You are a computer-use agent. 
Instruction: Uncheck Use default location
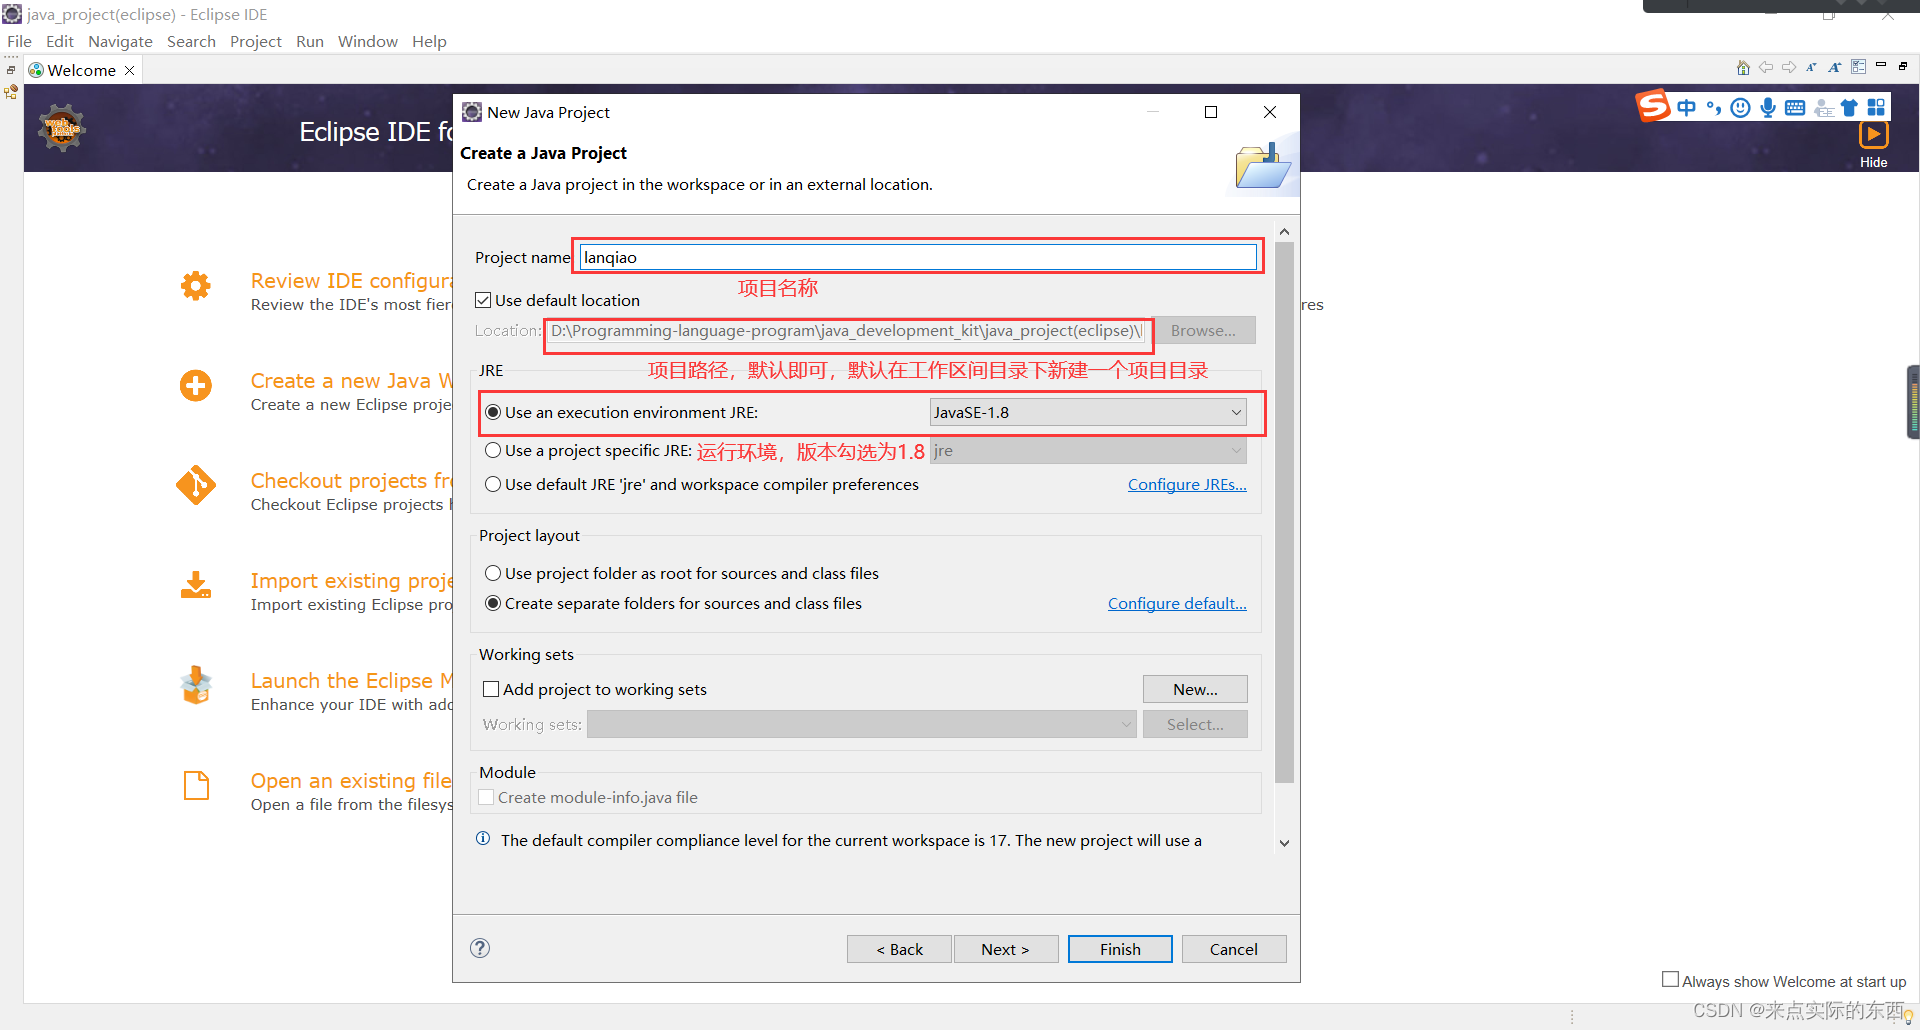tap(484, 299)
